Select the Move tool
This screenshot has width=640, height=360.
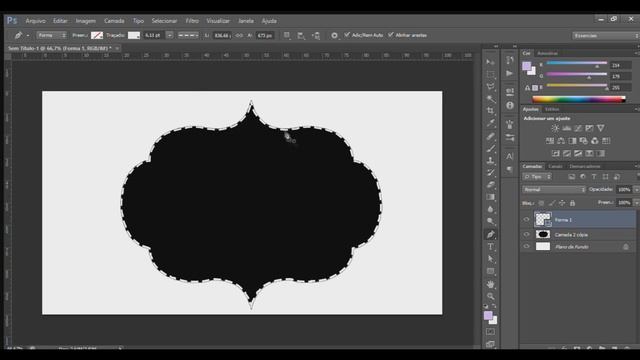[x=490, y=62]
